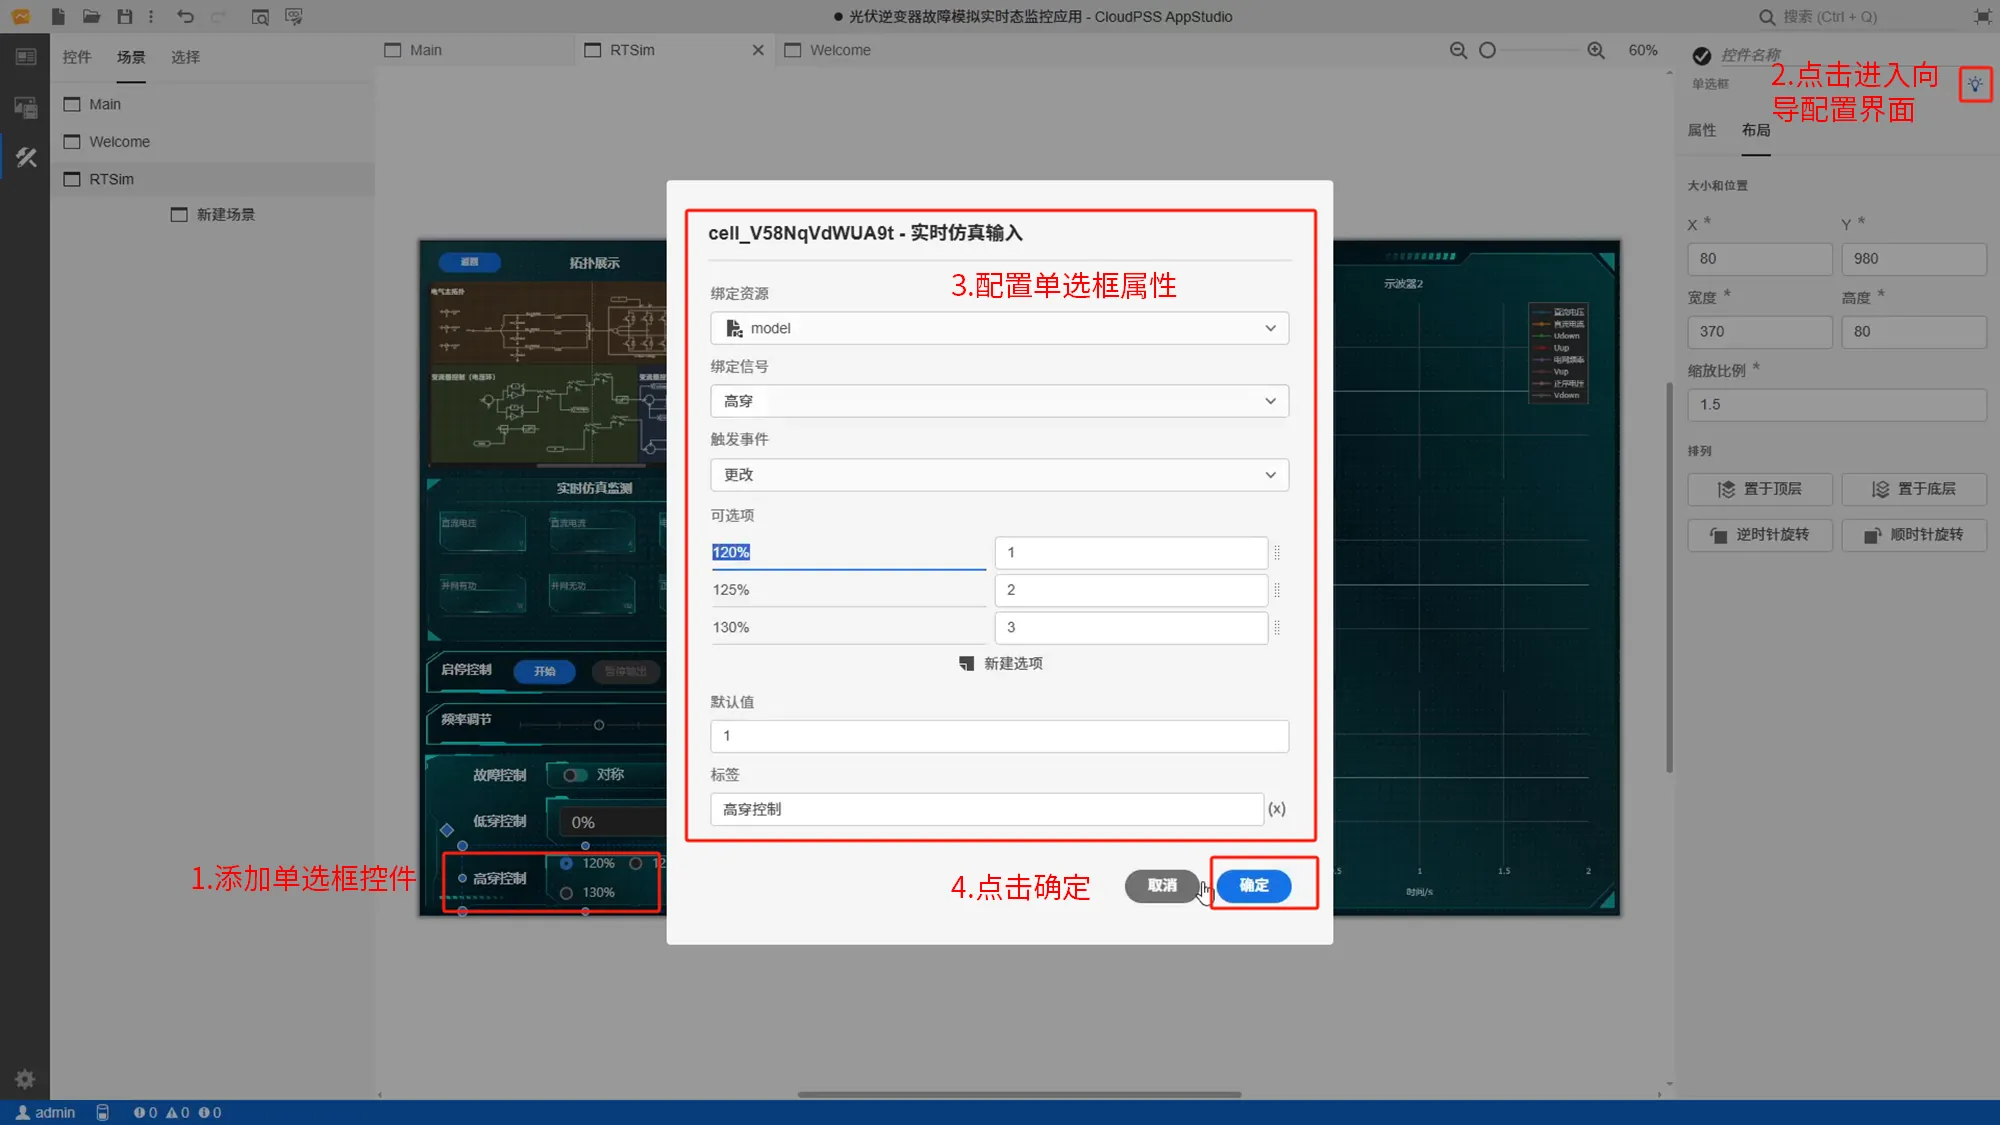2000x1125 pixels.
Task: Open settings gear in left sidebar
Action: tap(25, 1079)
